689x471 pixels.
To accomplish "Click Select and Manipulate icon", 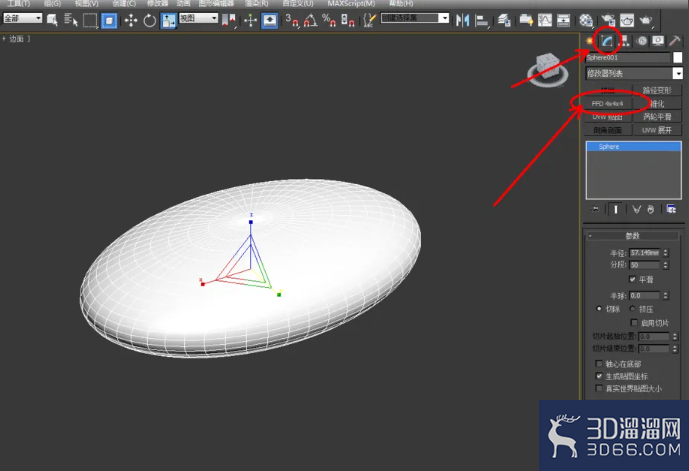I will 250,20.
